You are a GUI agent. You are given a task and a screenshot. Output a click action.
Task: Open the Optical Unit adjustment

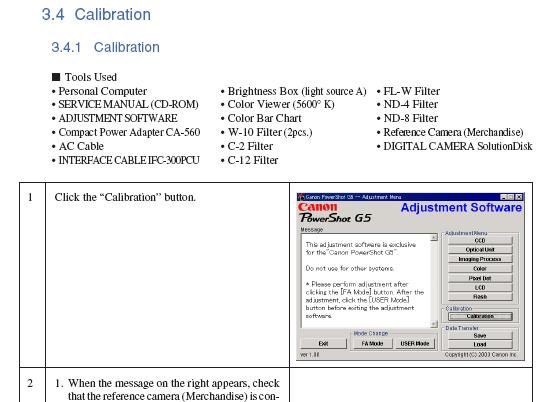click(x=480, y=249)
